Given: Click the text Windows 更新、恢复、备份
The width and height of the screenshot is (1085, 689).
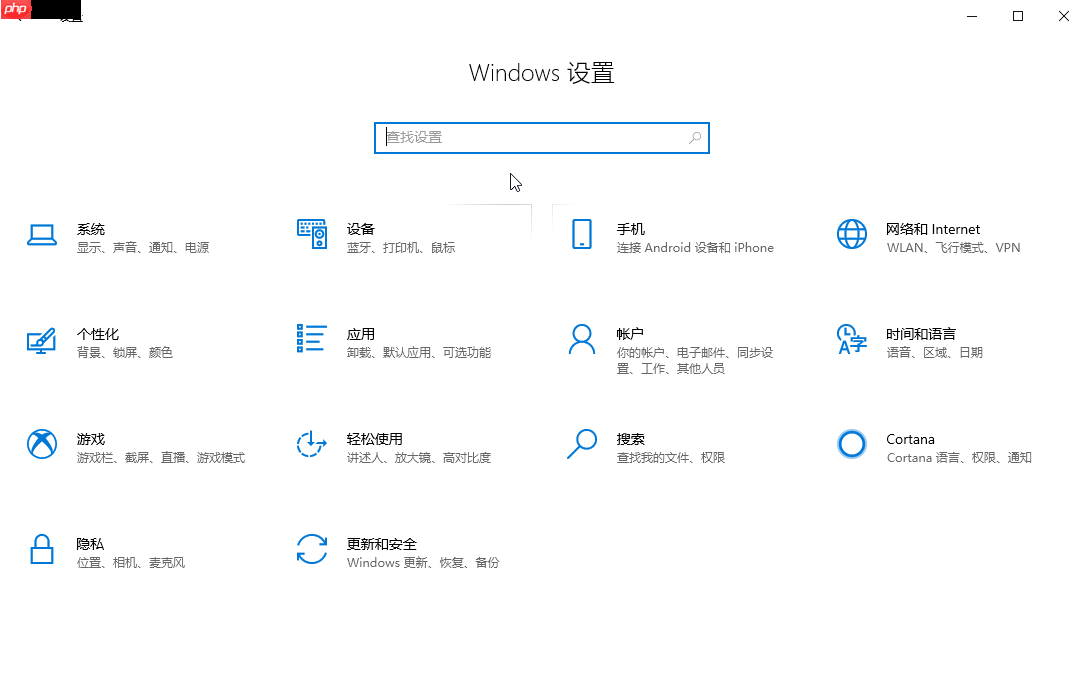Looking at the screenshot, I should (423, 563).
